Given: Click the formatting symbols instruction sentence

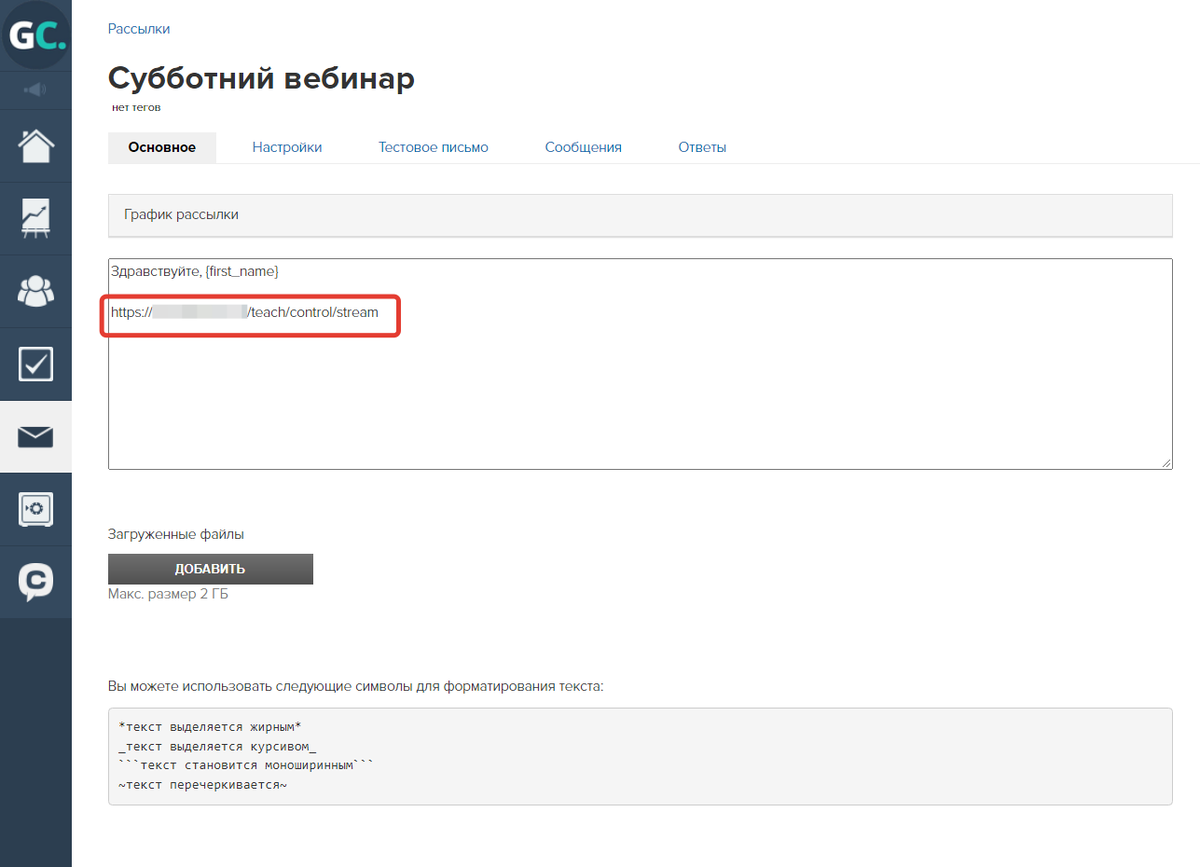Looking at the screenshot, I should coord(356,687).
